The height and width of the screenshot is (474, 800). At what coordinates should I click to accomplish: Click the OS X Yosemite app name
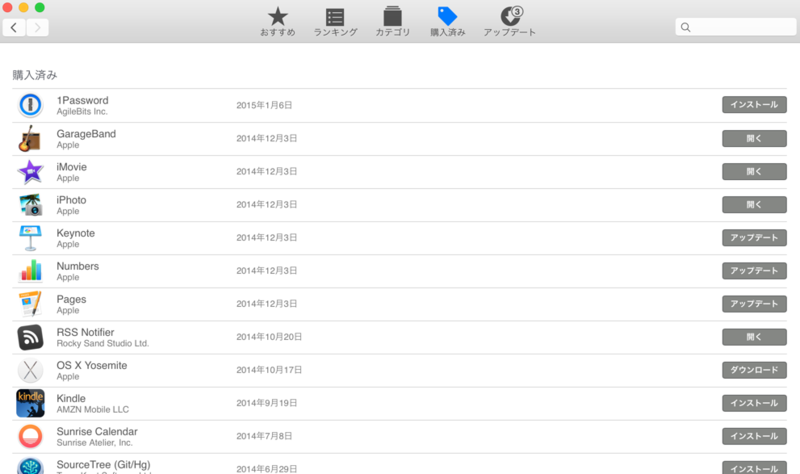click(92, 365)
